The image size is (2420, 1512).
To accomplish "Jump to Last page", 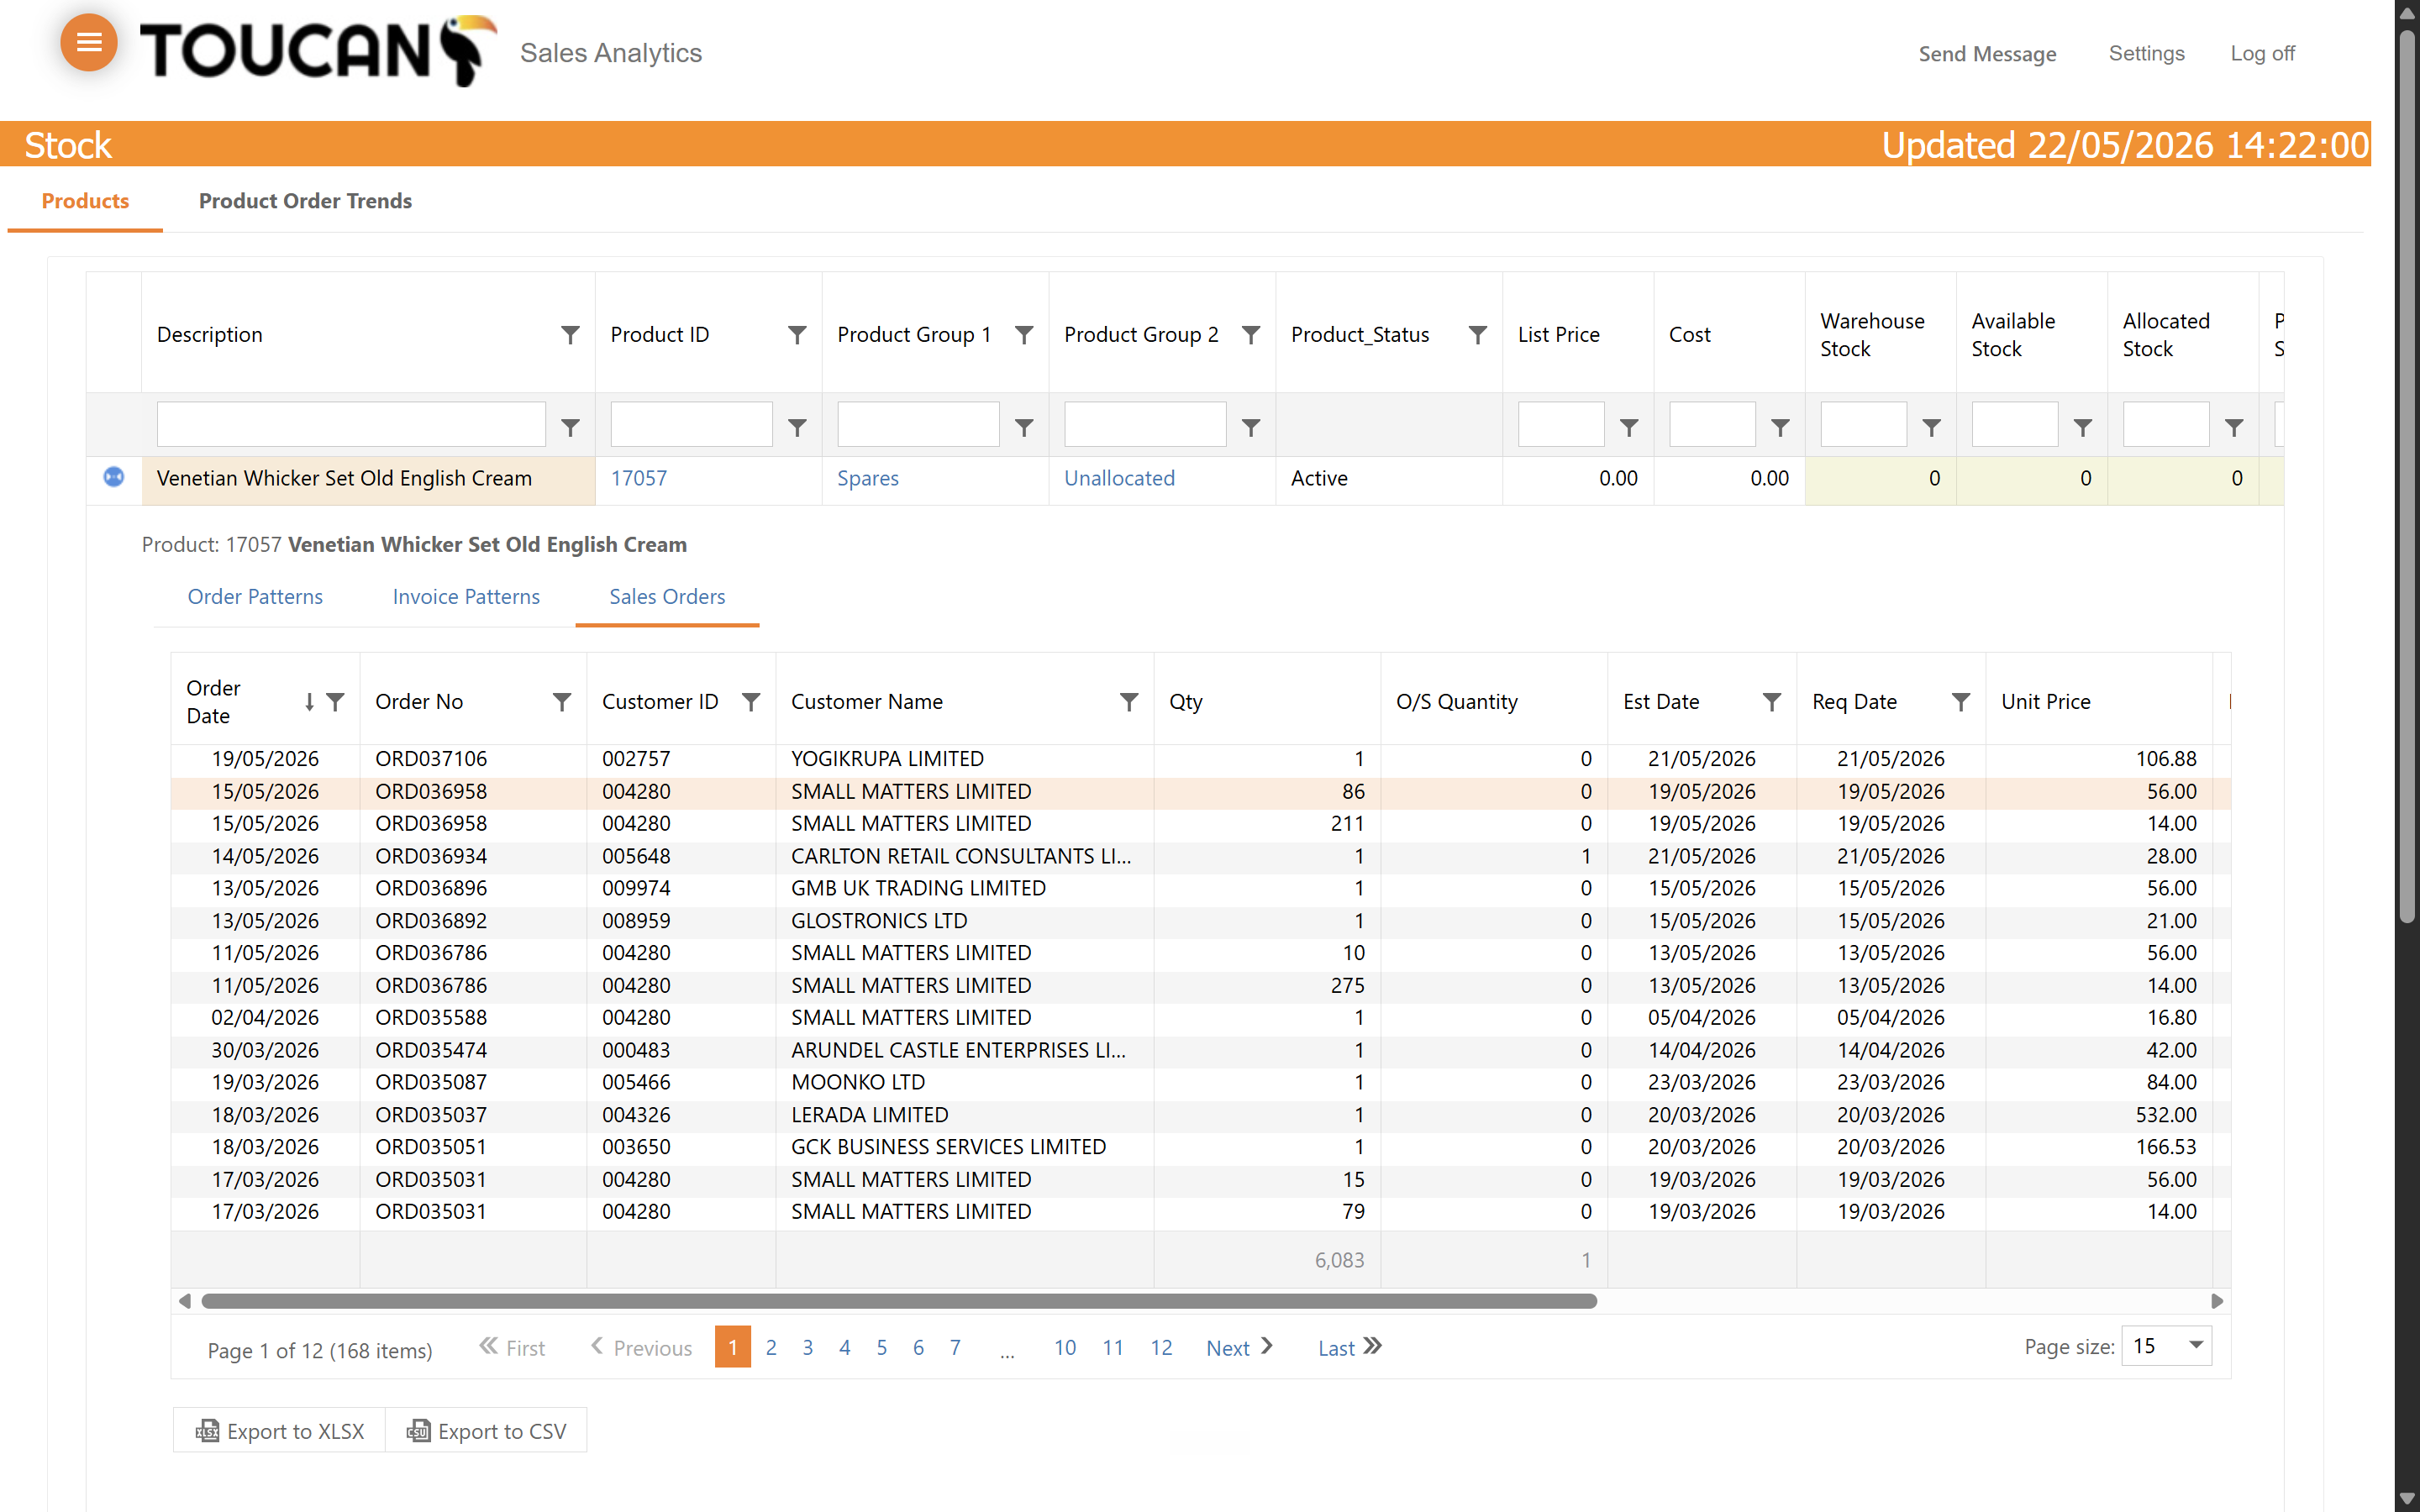I will pos(1349,1347).
